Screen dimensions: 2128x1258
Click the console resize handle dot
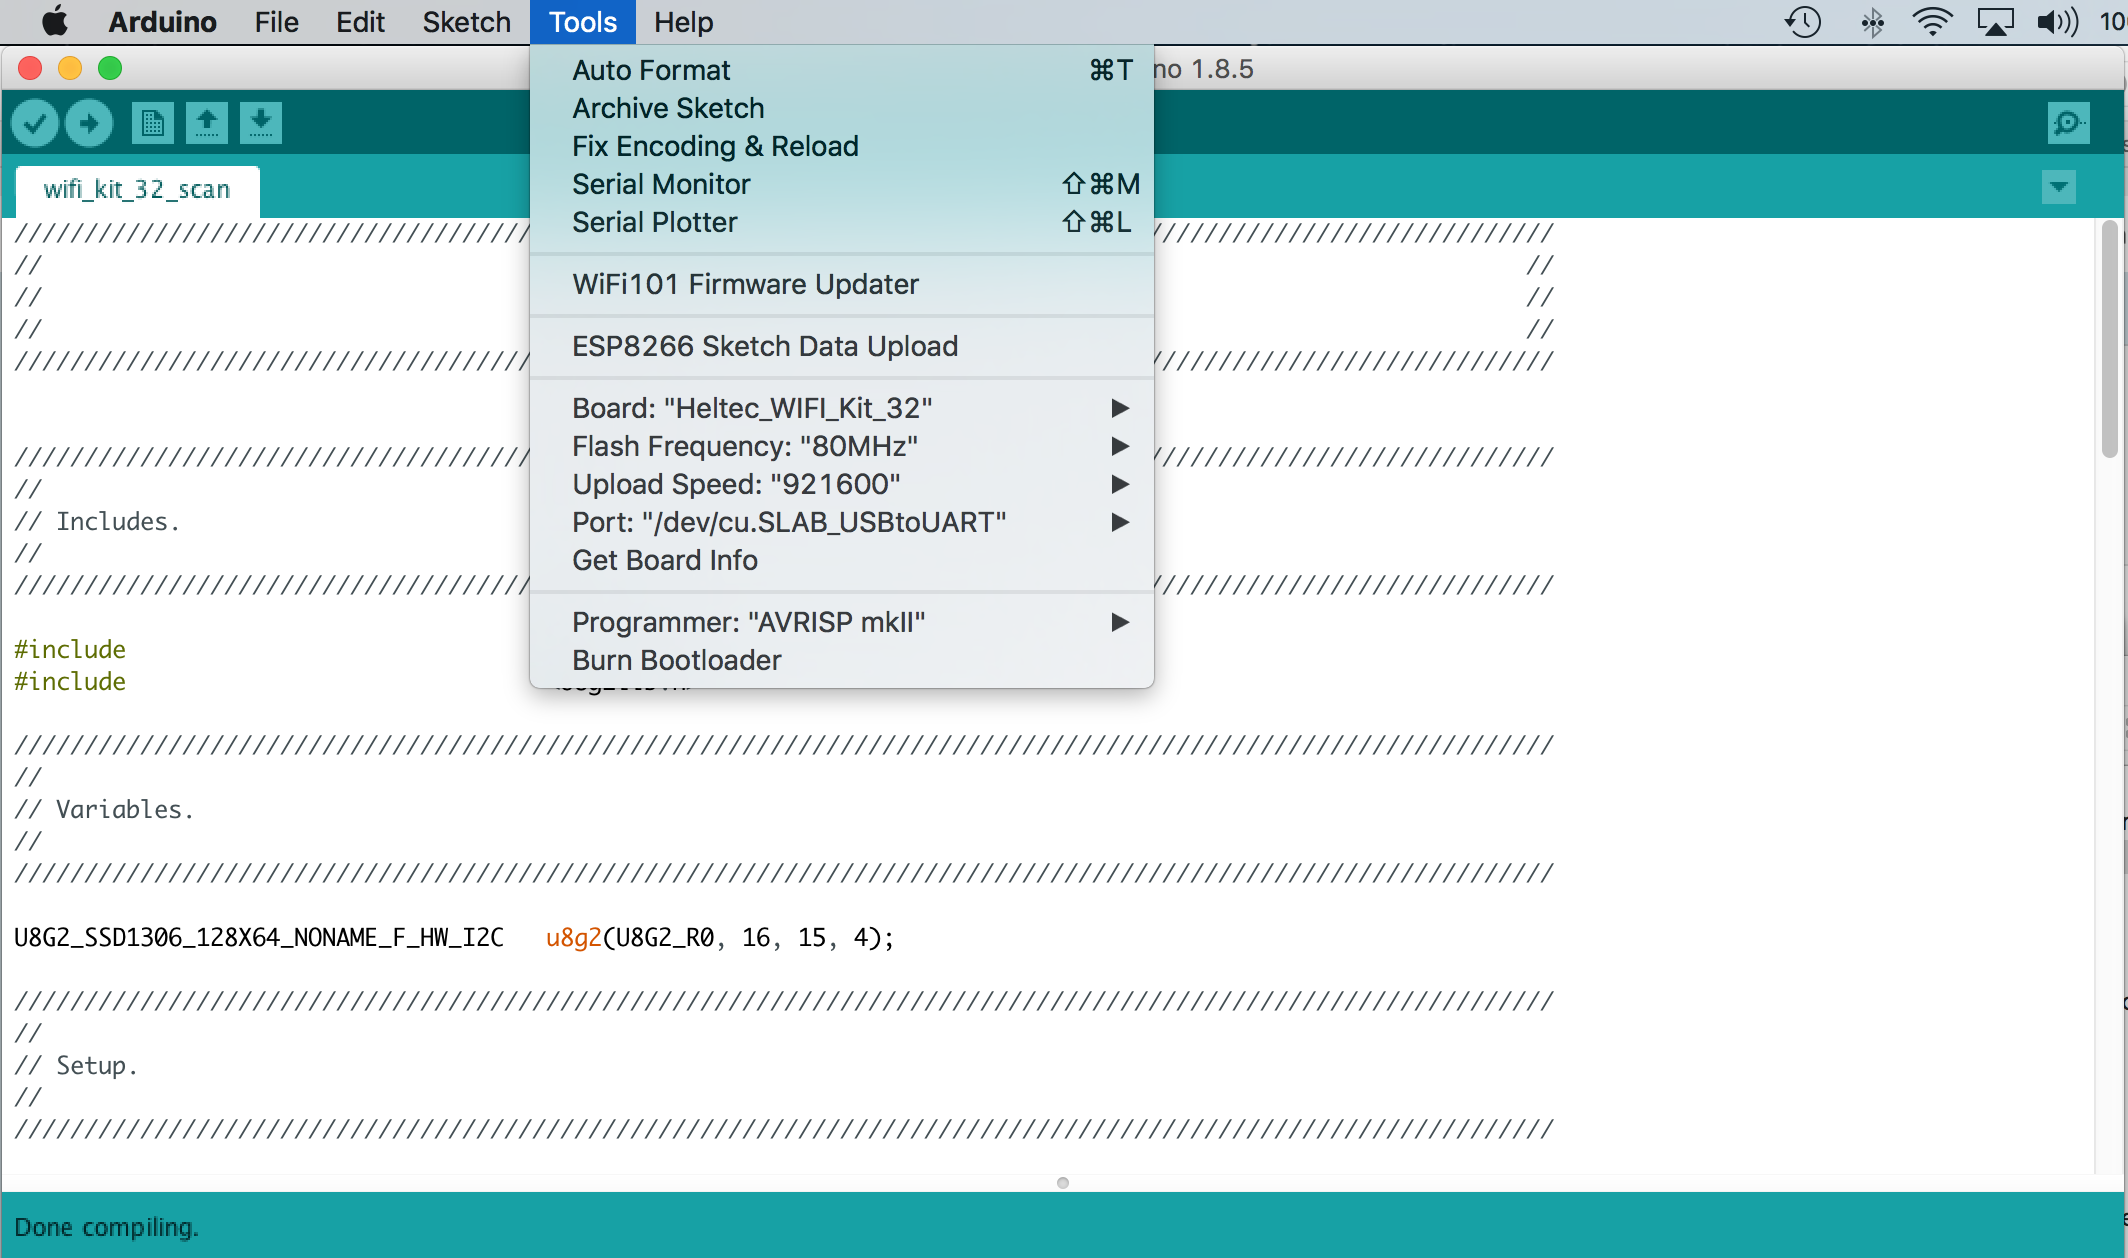pos(1063,1183)
